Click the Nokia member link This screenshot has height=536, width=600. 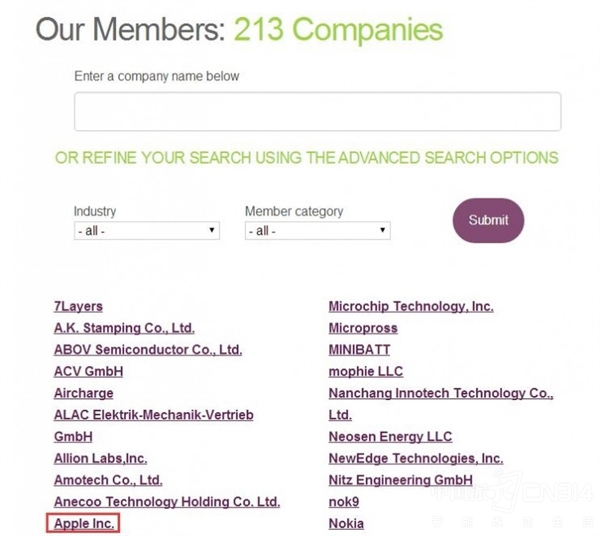point(346,523)
